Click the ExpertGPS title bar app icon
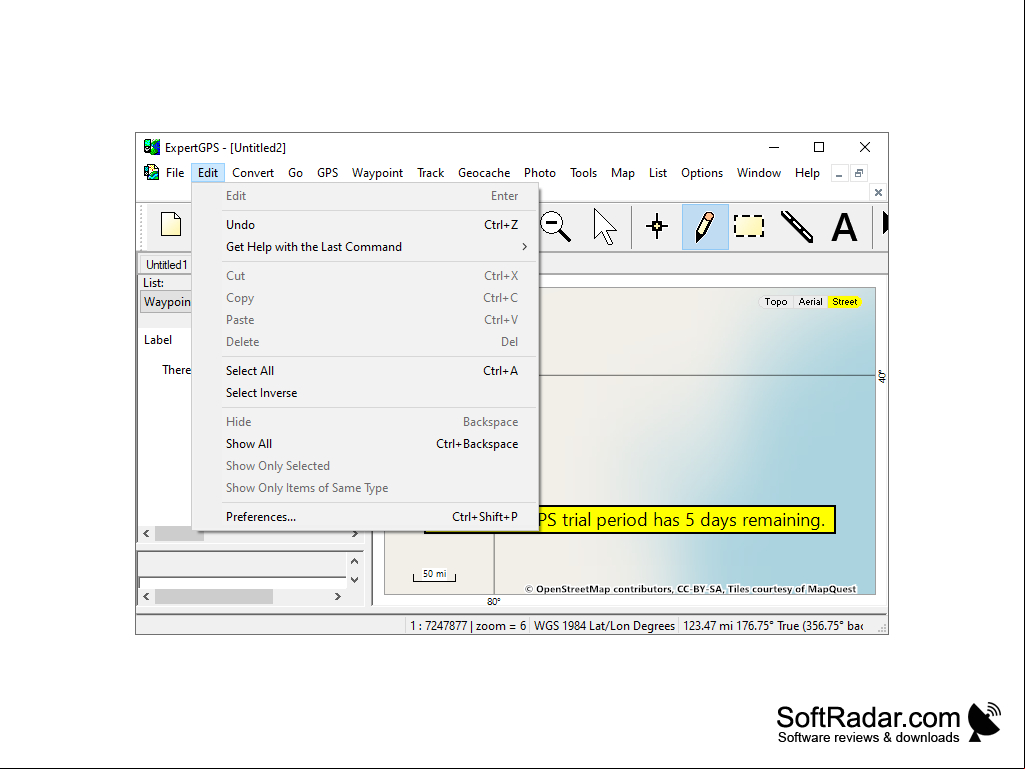1025x769 pixels. click(x=152, y=147)
